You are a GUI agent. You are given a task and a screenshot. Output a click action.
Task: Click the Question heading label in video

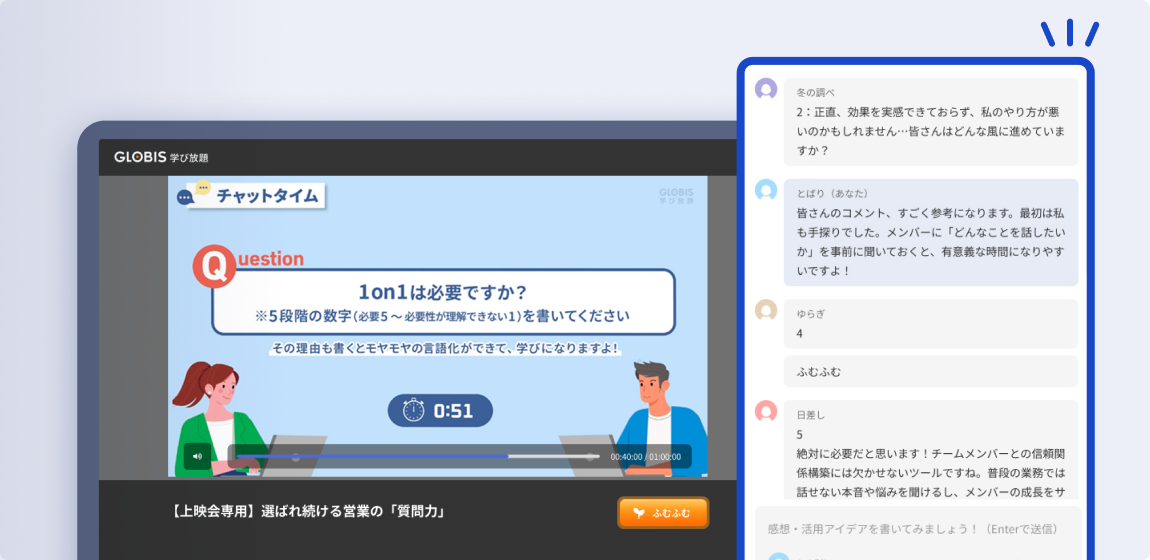point(270,259)
